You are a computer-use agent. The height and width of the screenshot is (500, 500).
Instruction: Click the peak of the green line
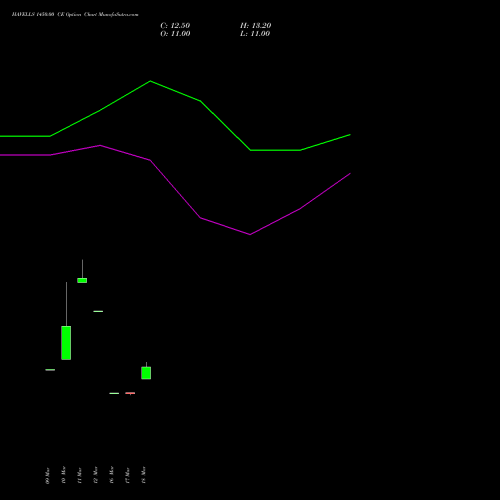pyautogui.click(x=150, y=81)
